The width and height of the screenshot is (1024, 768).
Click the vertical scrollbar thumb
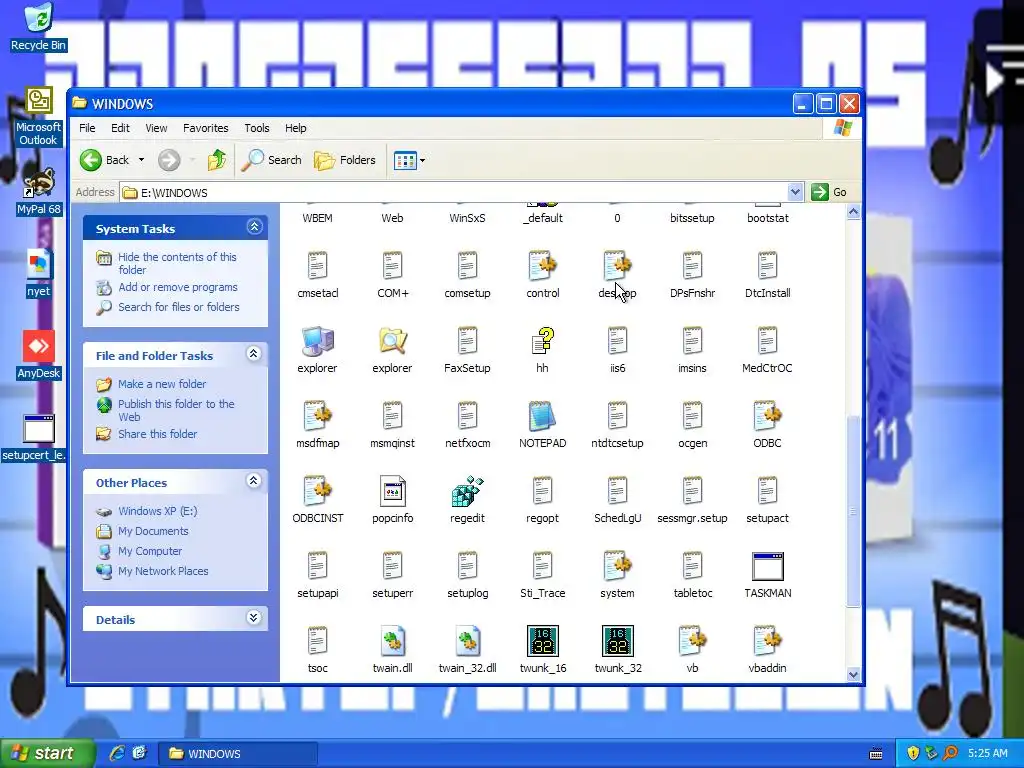pyautogui.click(x=853, y=511)
